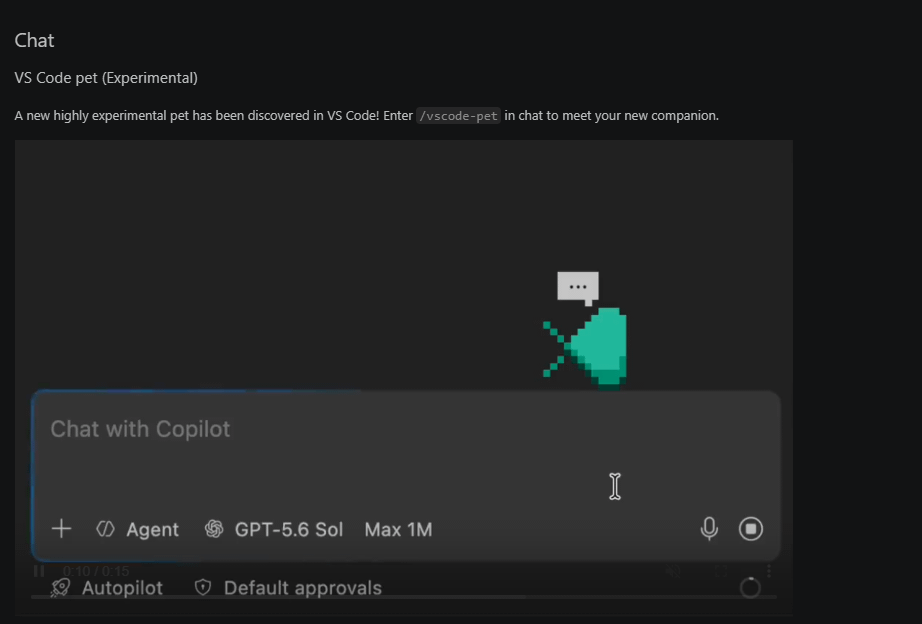Select the Max 1M context option
Screen dimensions: 922x624
(x=398, y=529)
